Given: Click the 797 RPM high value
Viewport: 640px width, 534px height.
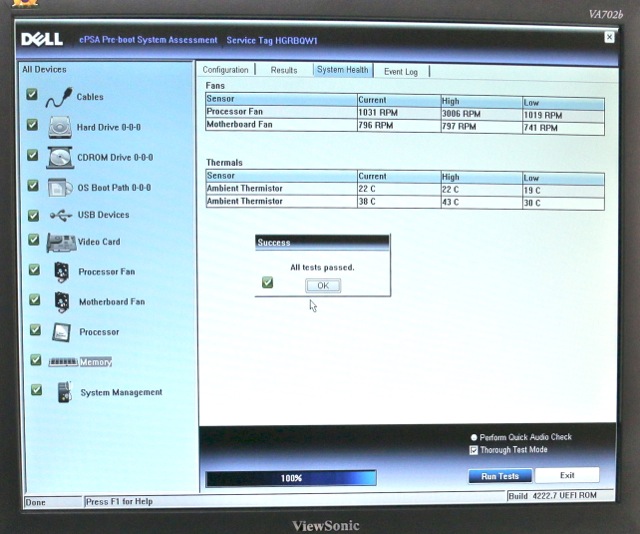Looking at the screenshot, I should click(x=459, y=127).
